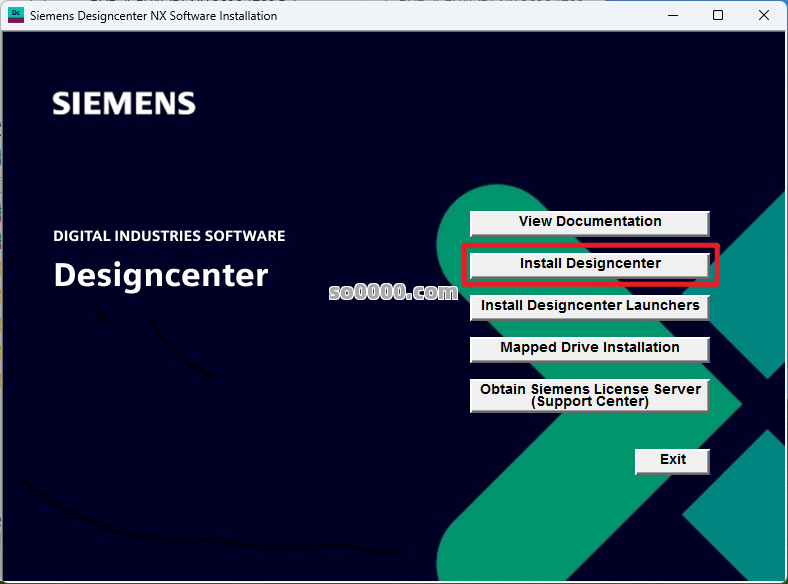Minimize the installation window
The height and width of the screenshot is (584, 788).
point(673,16)
